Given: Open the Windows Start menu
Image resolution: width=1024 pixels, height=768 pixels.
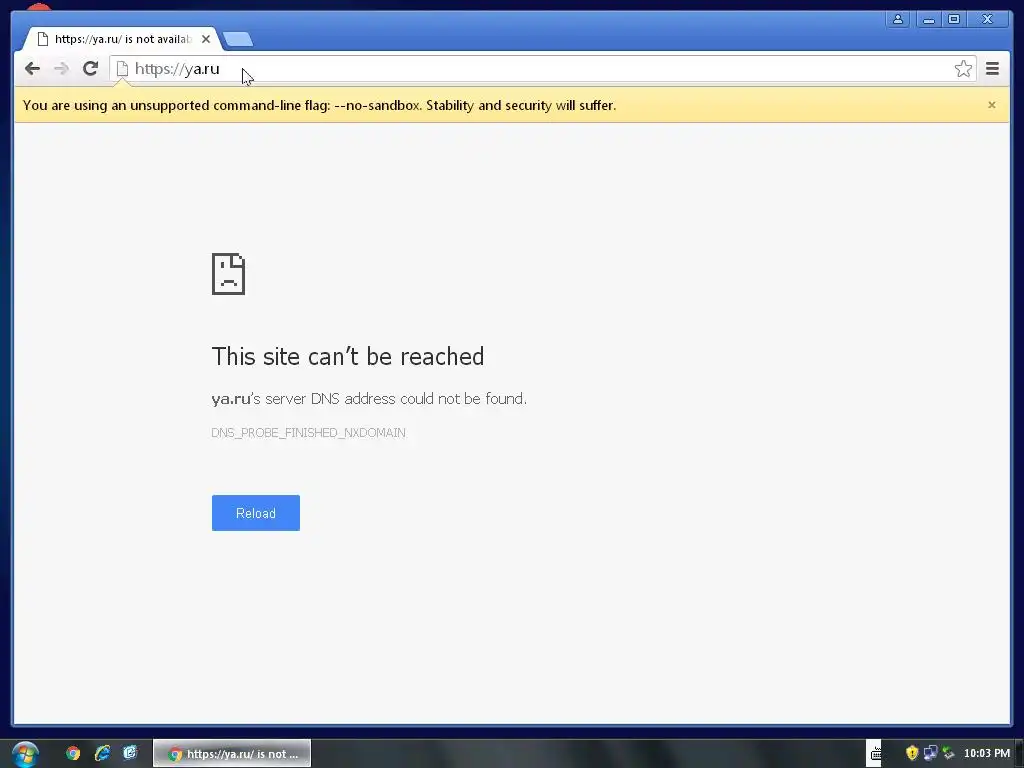Looking at the screenshot, I should pyautogui.click(x=25, y=754).
